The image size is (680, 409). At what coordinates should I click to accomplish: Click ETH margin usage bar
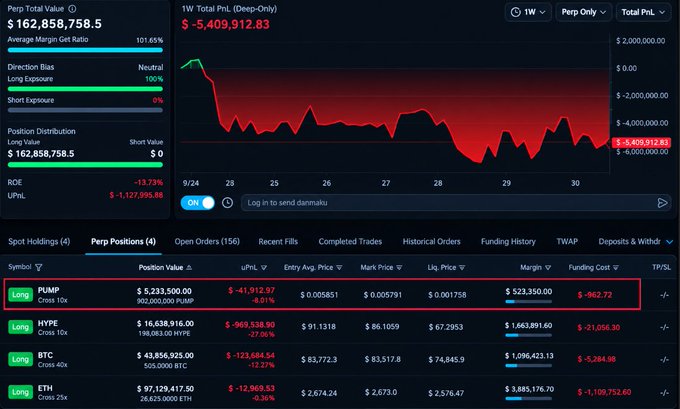pos(529,399)
